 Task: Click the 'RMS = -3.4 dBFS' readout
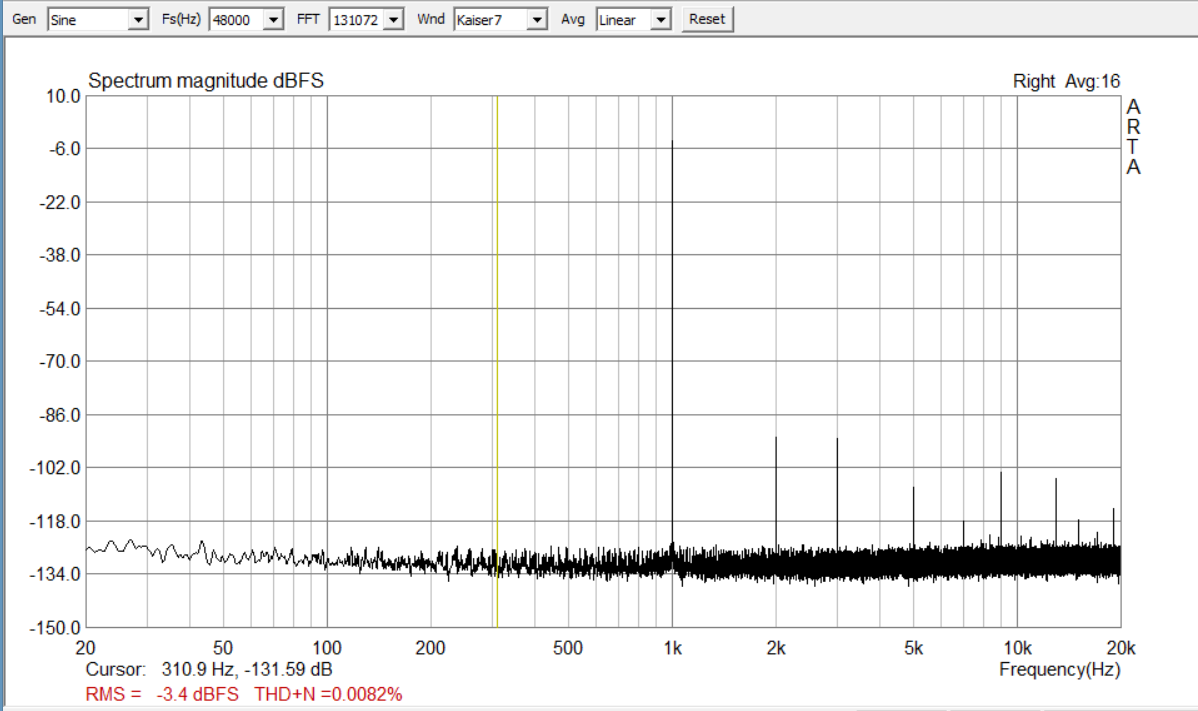coord(162,694)
